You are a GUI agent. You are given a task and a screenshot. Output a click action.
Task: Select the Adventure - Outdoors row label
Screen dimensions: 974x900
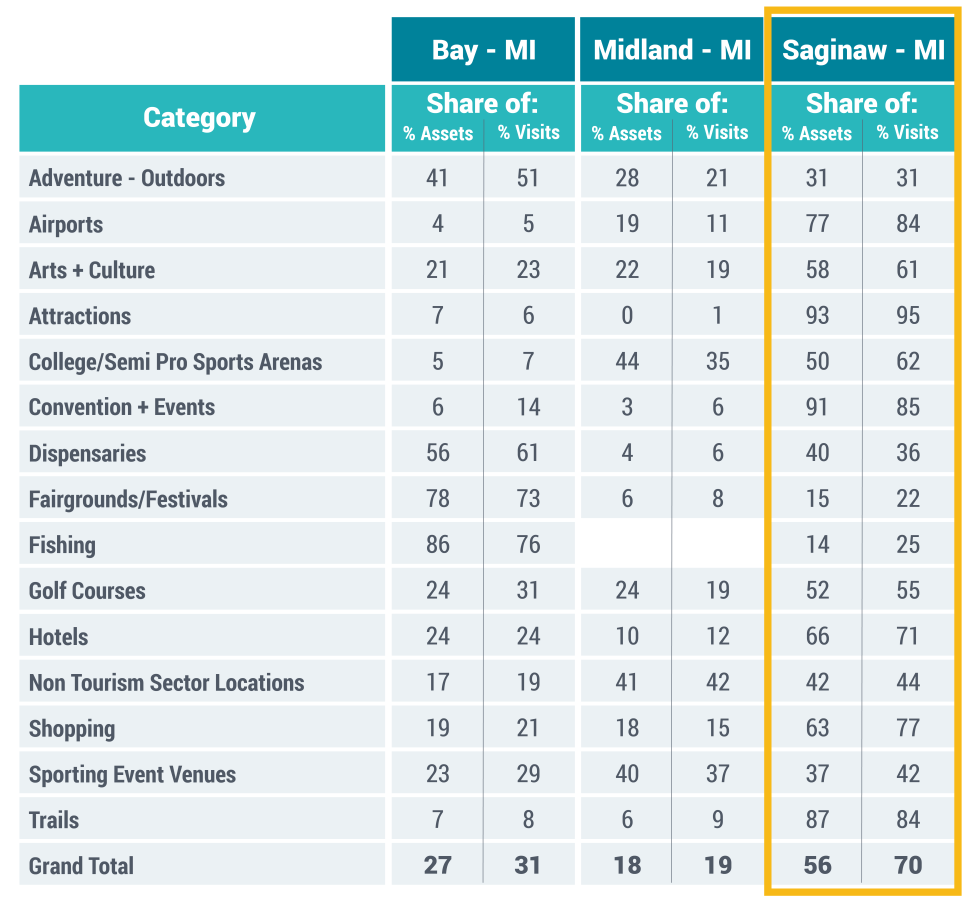[127, 178]
